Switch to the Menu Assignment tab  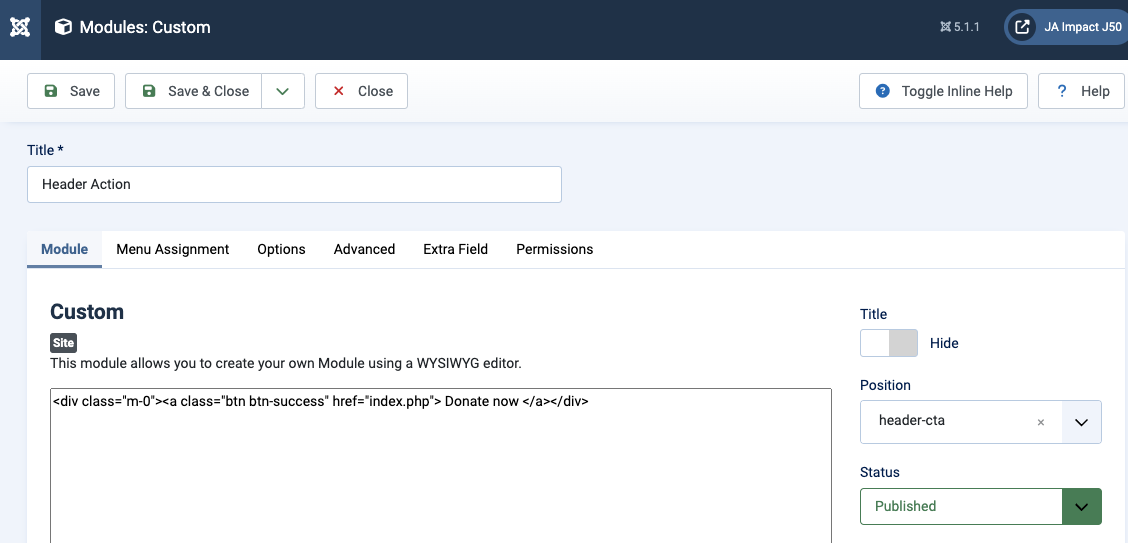172,249
